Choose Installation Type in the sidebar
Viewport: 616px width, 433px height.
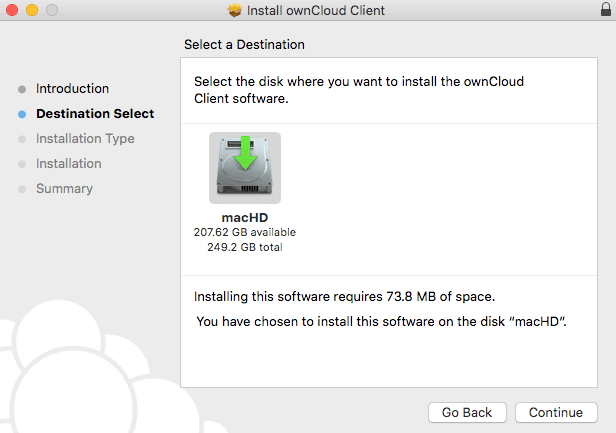coord(85,139)
